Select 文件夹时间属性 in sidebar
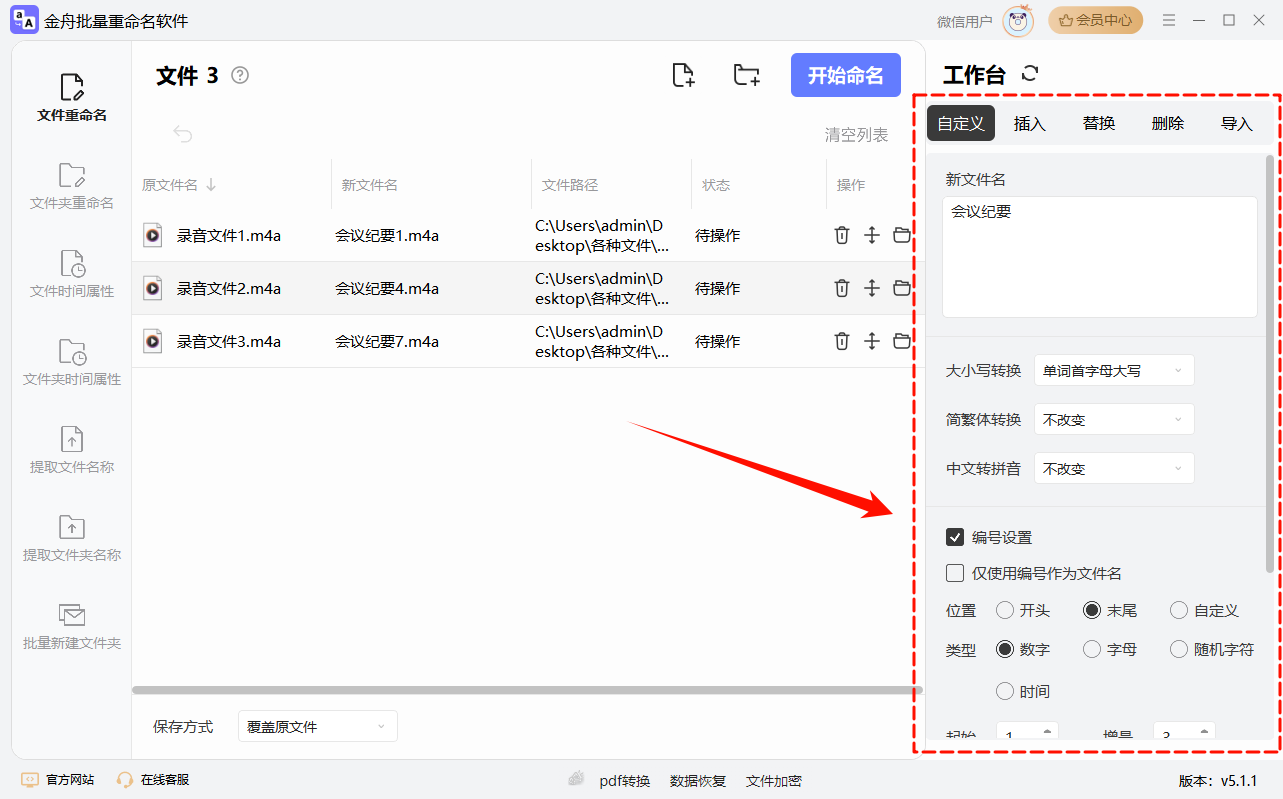1283x799 pixels. (x=71, y=361)
